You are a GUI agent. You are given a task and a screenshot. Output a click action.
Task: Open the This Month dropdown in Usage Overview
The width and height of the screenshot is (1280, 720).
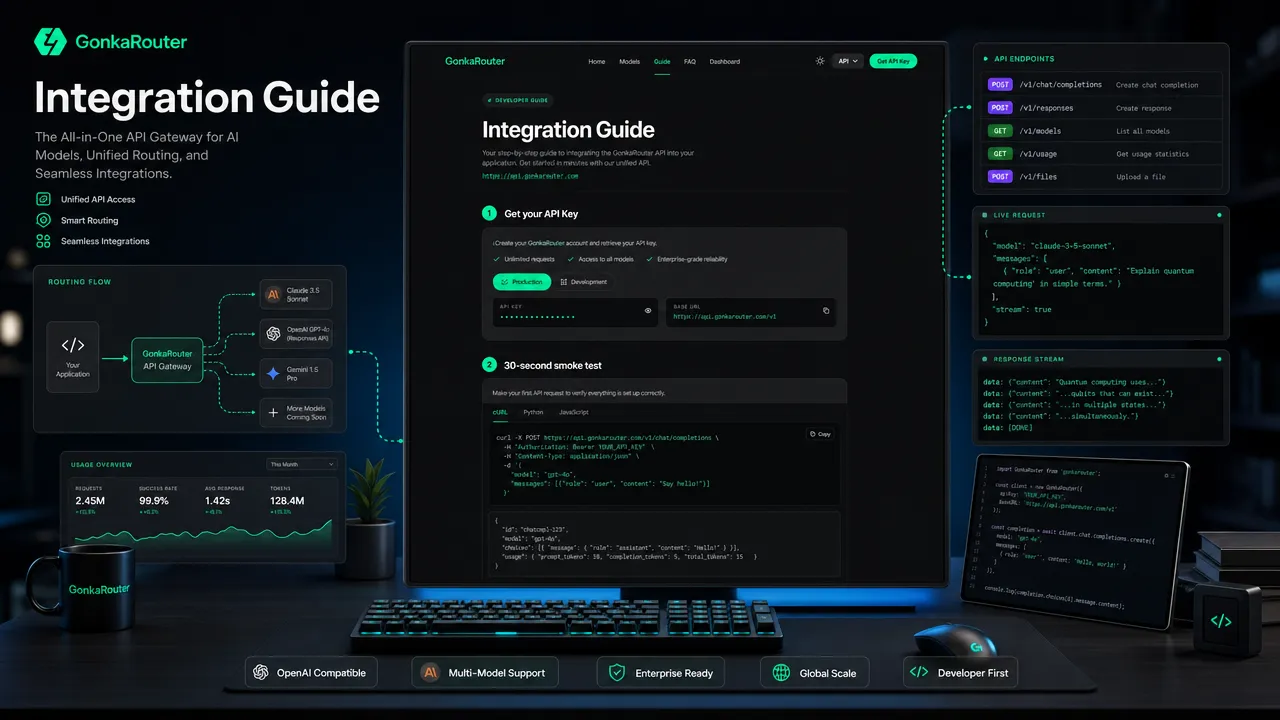[302, 464]
